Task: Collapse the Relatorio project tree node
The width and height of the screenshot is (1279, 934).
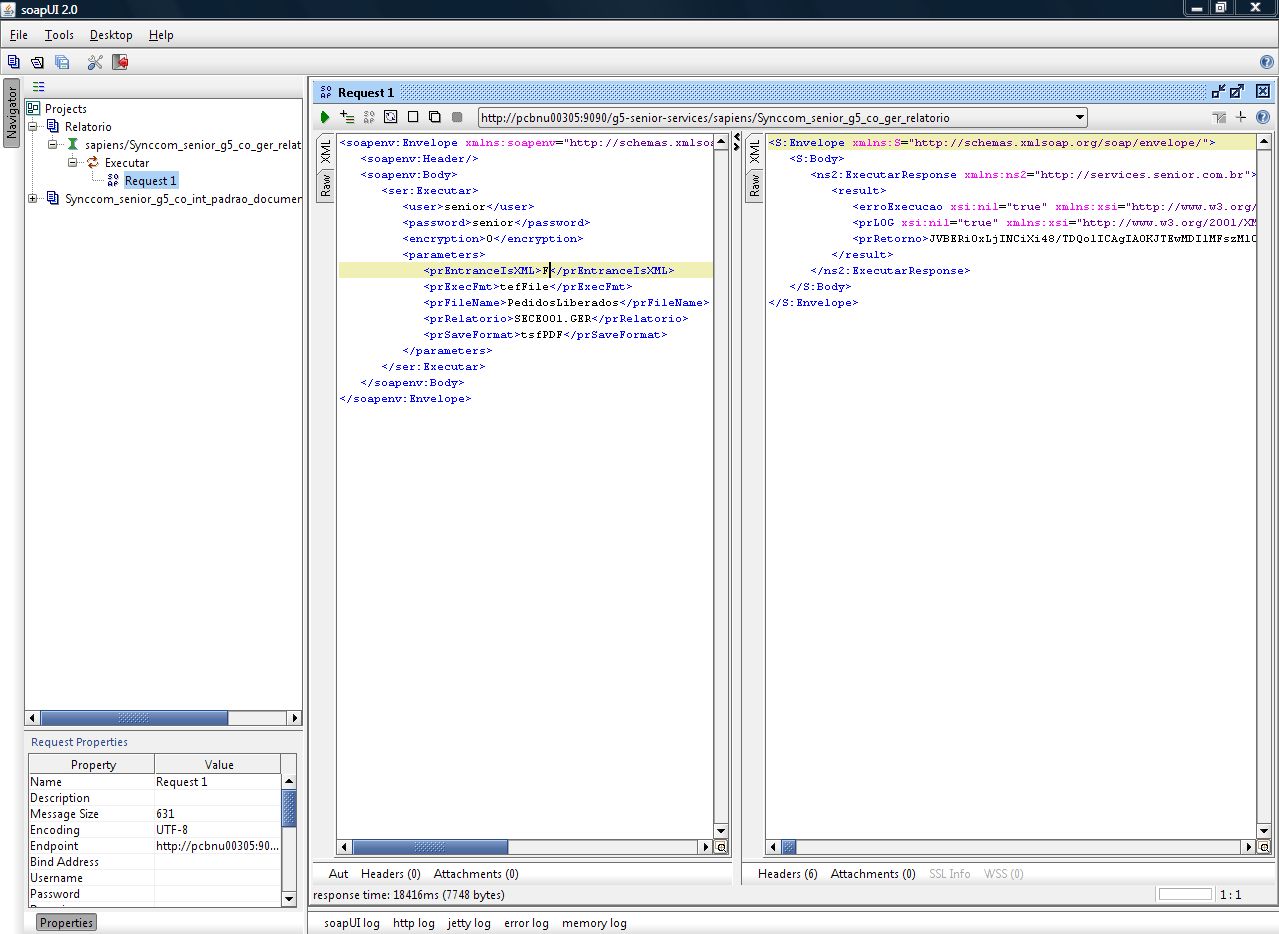Action: [x=33, y=127]
